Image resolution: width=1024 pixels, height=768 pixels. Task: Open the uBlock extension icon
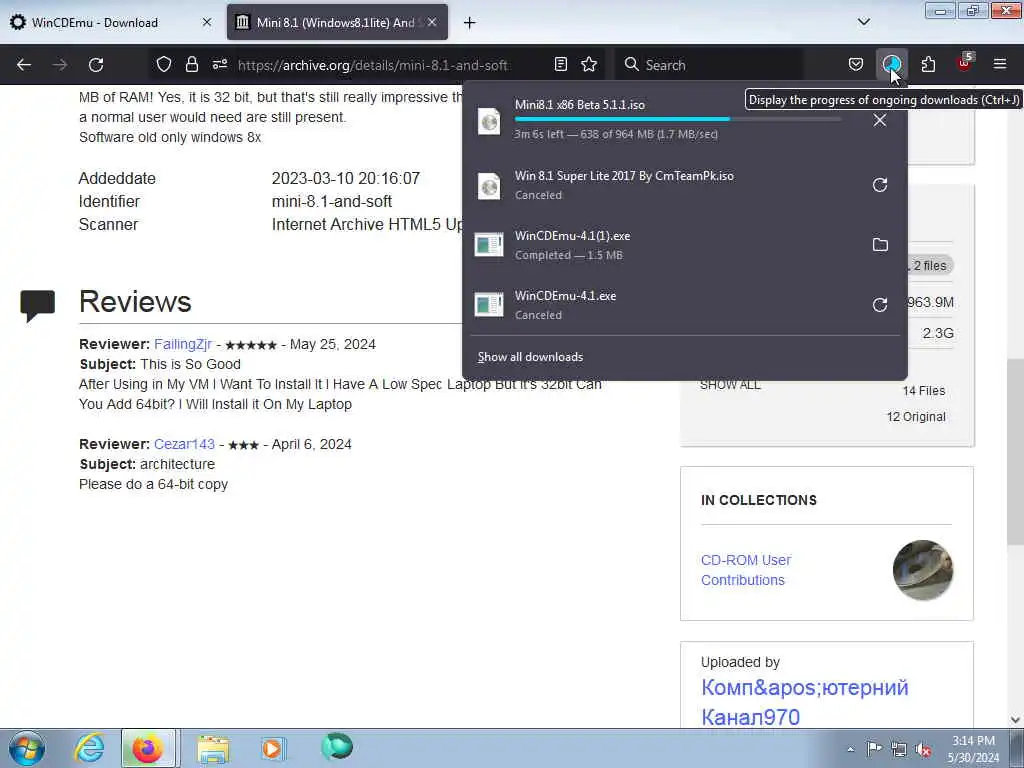[x=965, y=63]
